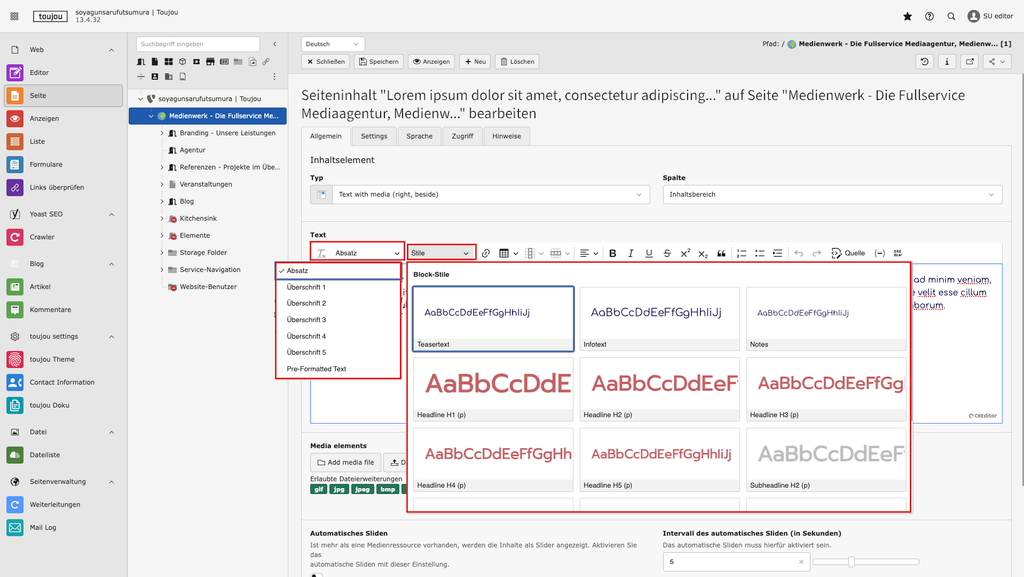Create a numbered list
The image size is (1024, 577).
point(742,253)
